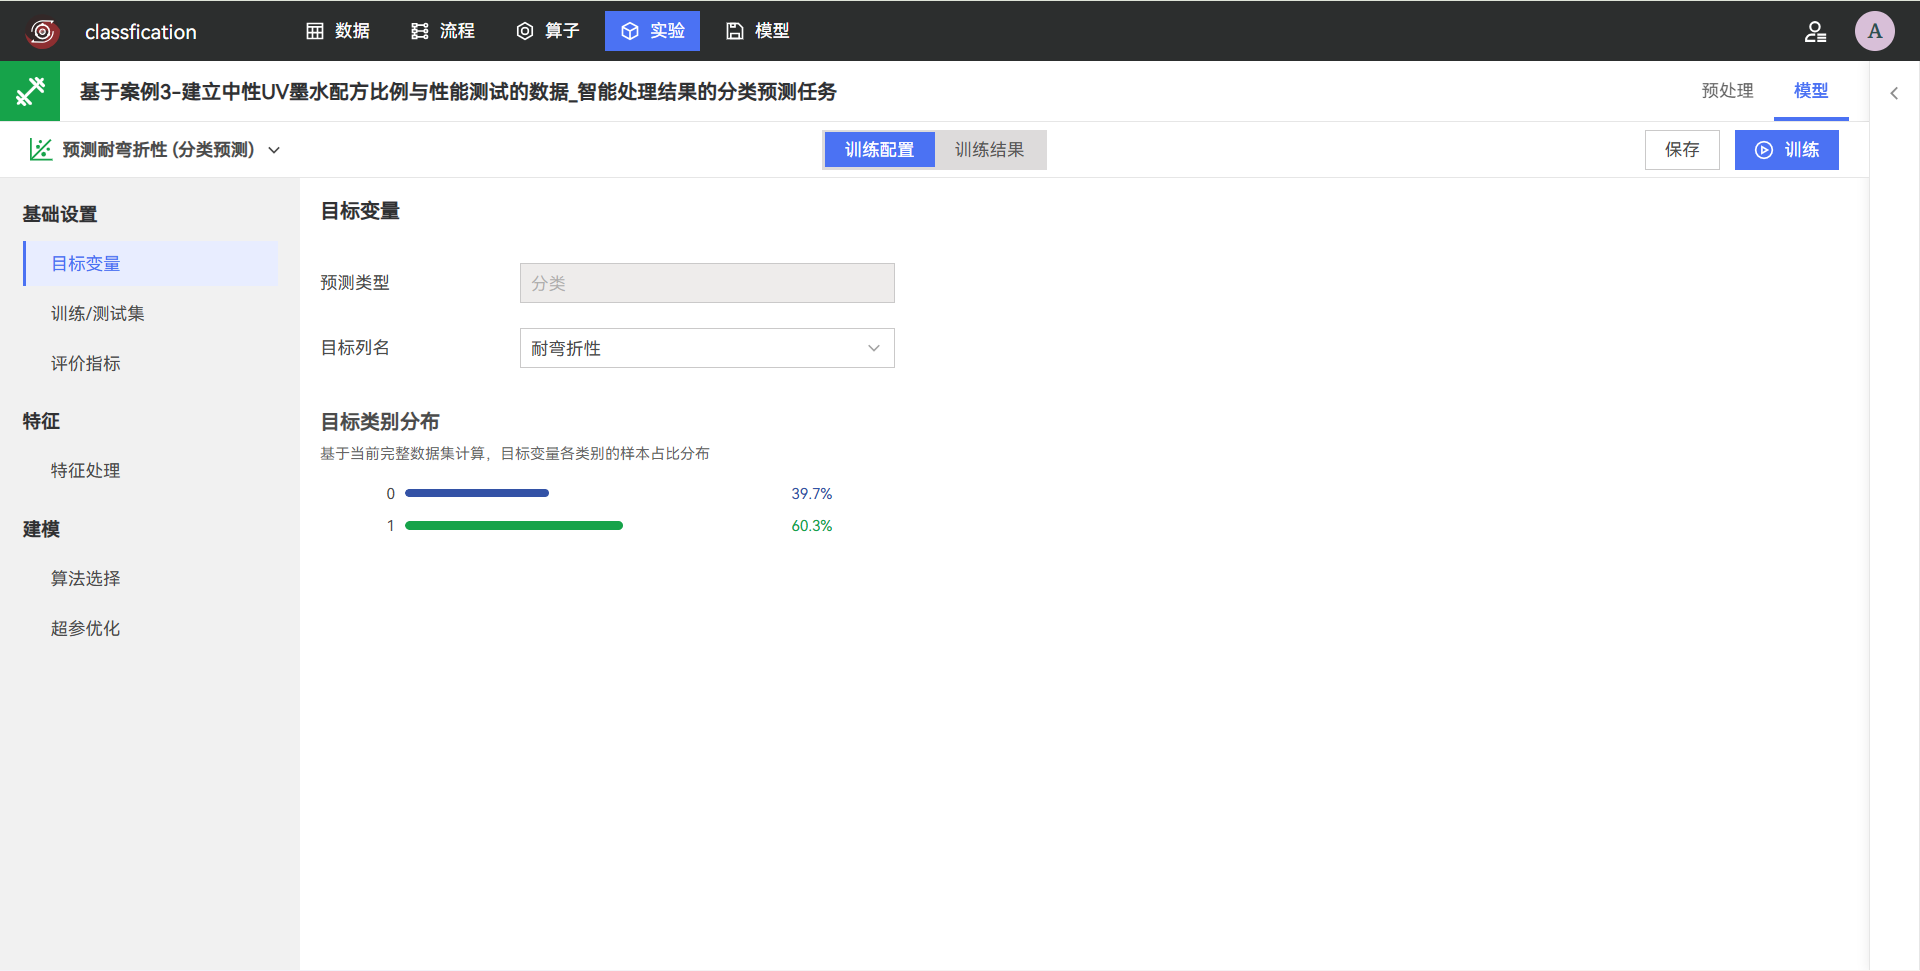1920x971 pixels.
Task: Click the experiment title text
Action: 458,92
